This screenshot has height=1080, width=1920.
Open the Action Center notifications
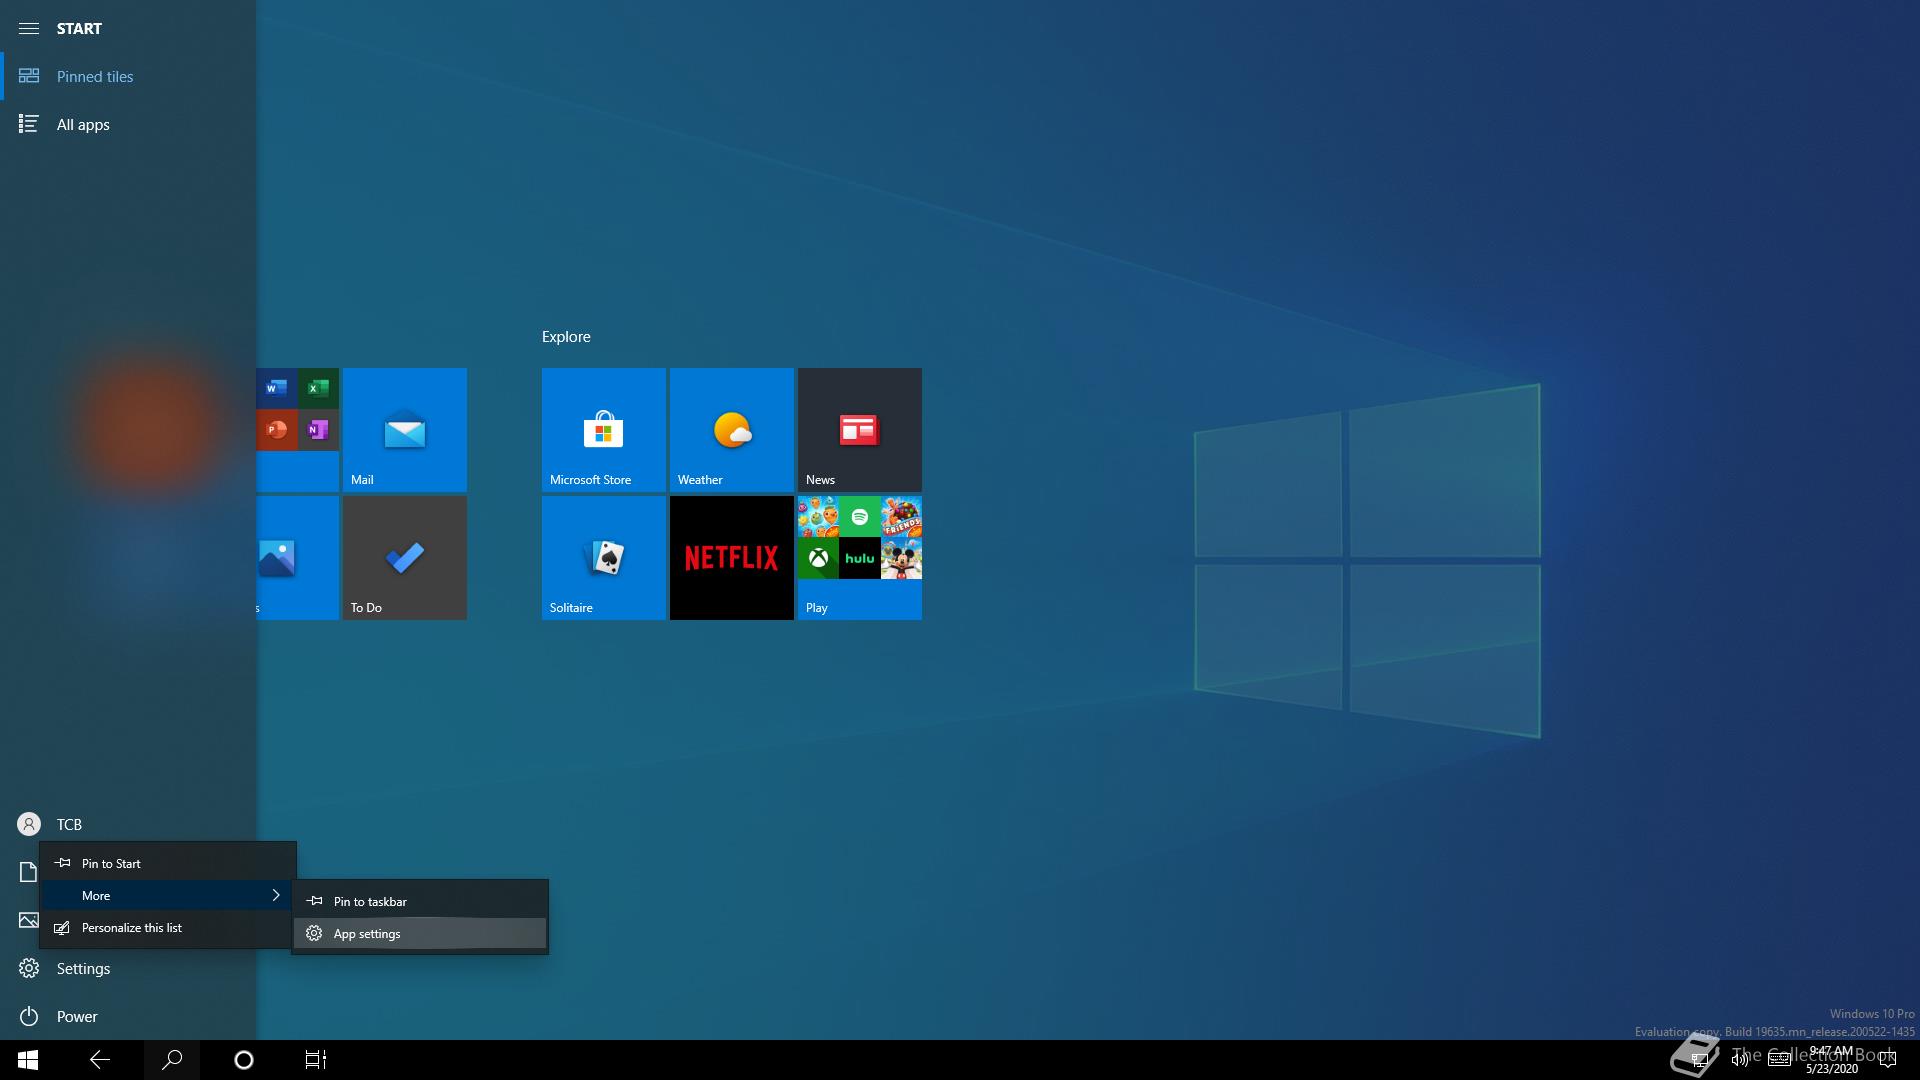point(1888,1060)
